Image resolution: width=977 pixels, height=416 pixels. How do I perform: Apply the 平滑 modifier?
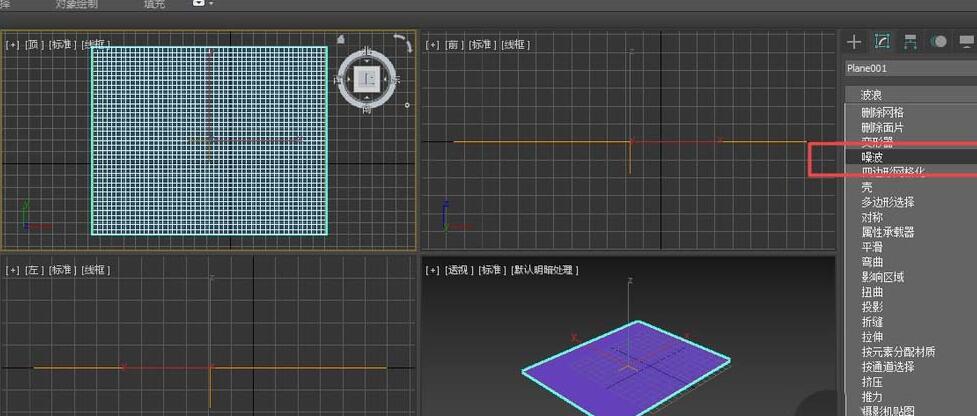(872, 247)
